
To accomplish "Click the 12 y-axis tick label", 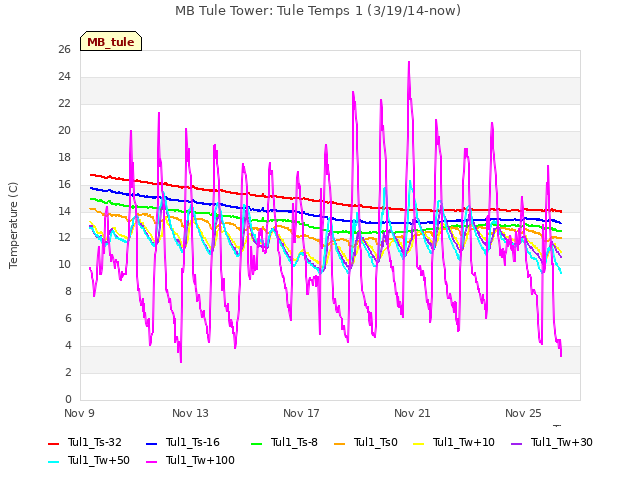I will [64, 238].
